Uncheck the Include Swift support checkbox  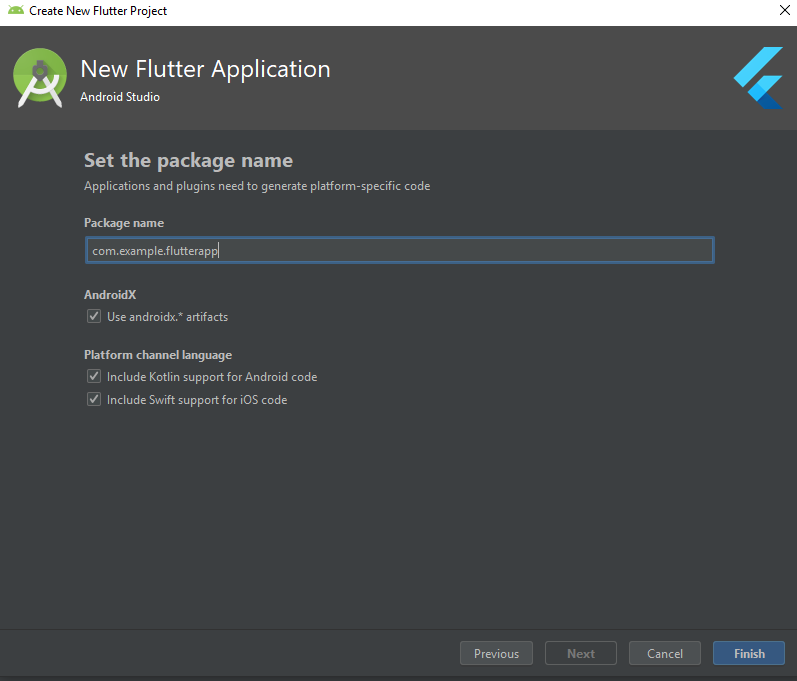94,399
